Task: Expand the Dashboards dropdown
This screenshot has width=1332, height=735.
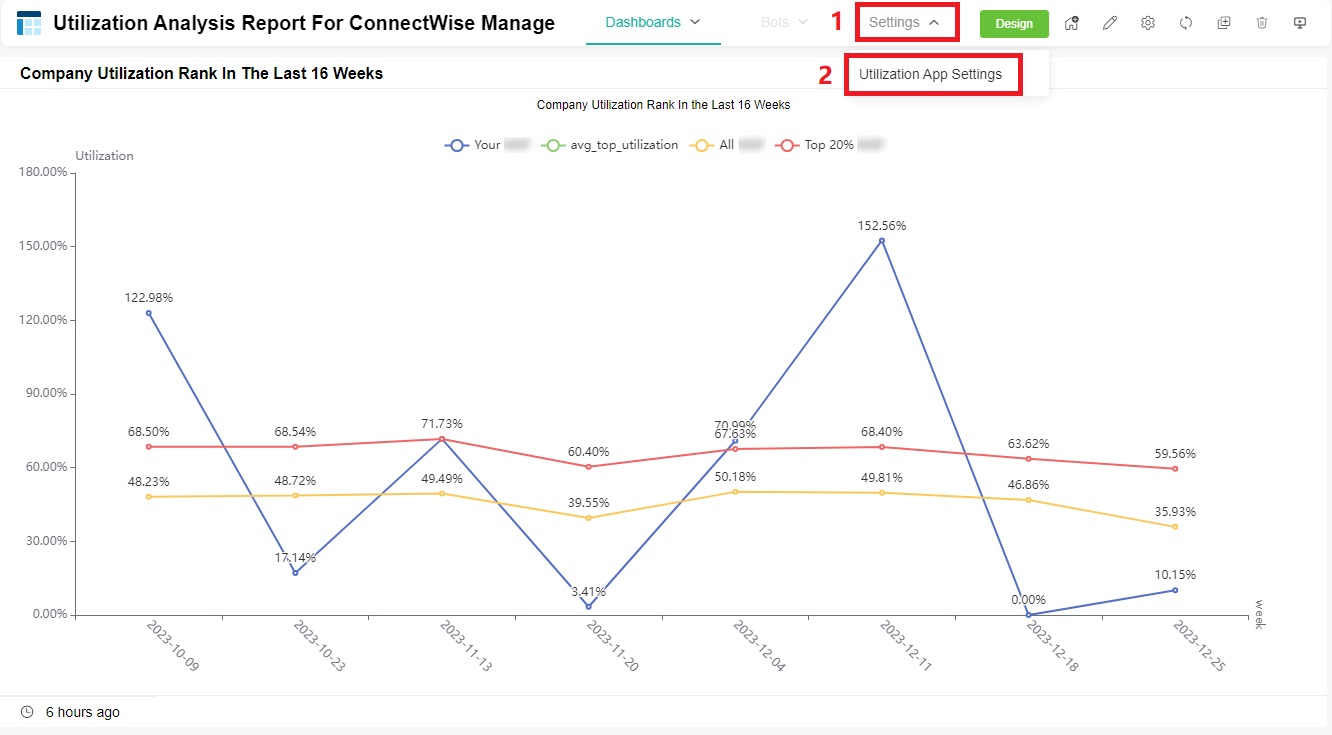Action: pos(652,22)
